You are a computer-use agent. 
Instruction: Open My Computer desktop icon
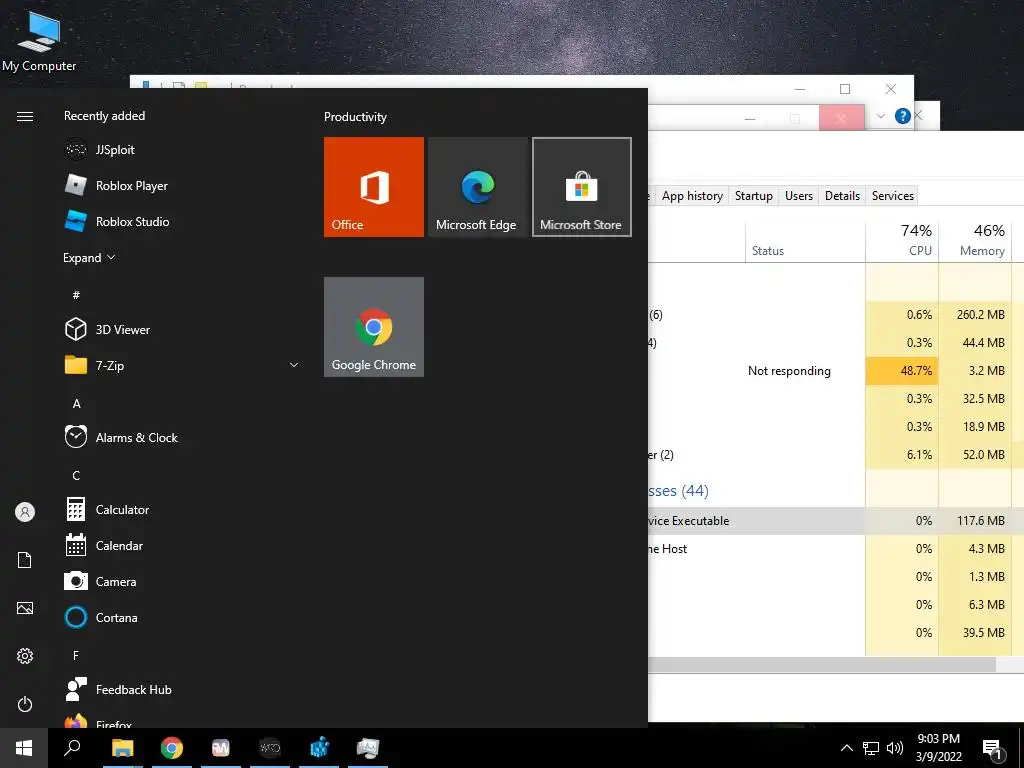click(39, 40)
